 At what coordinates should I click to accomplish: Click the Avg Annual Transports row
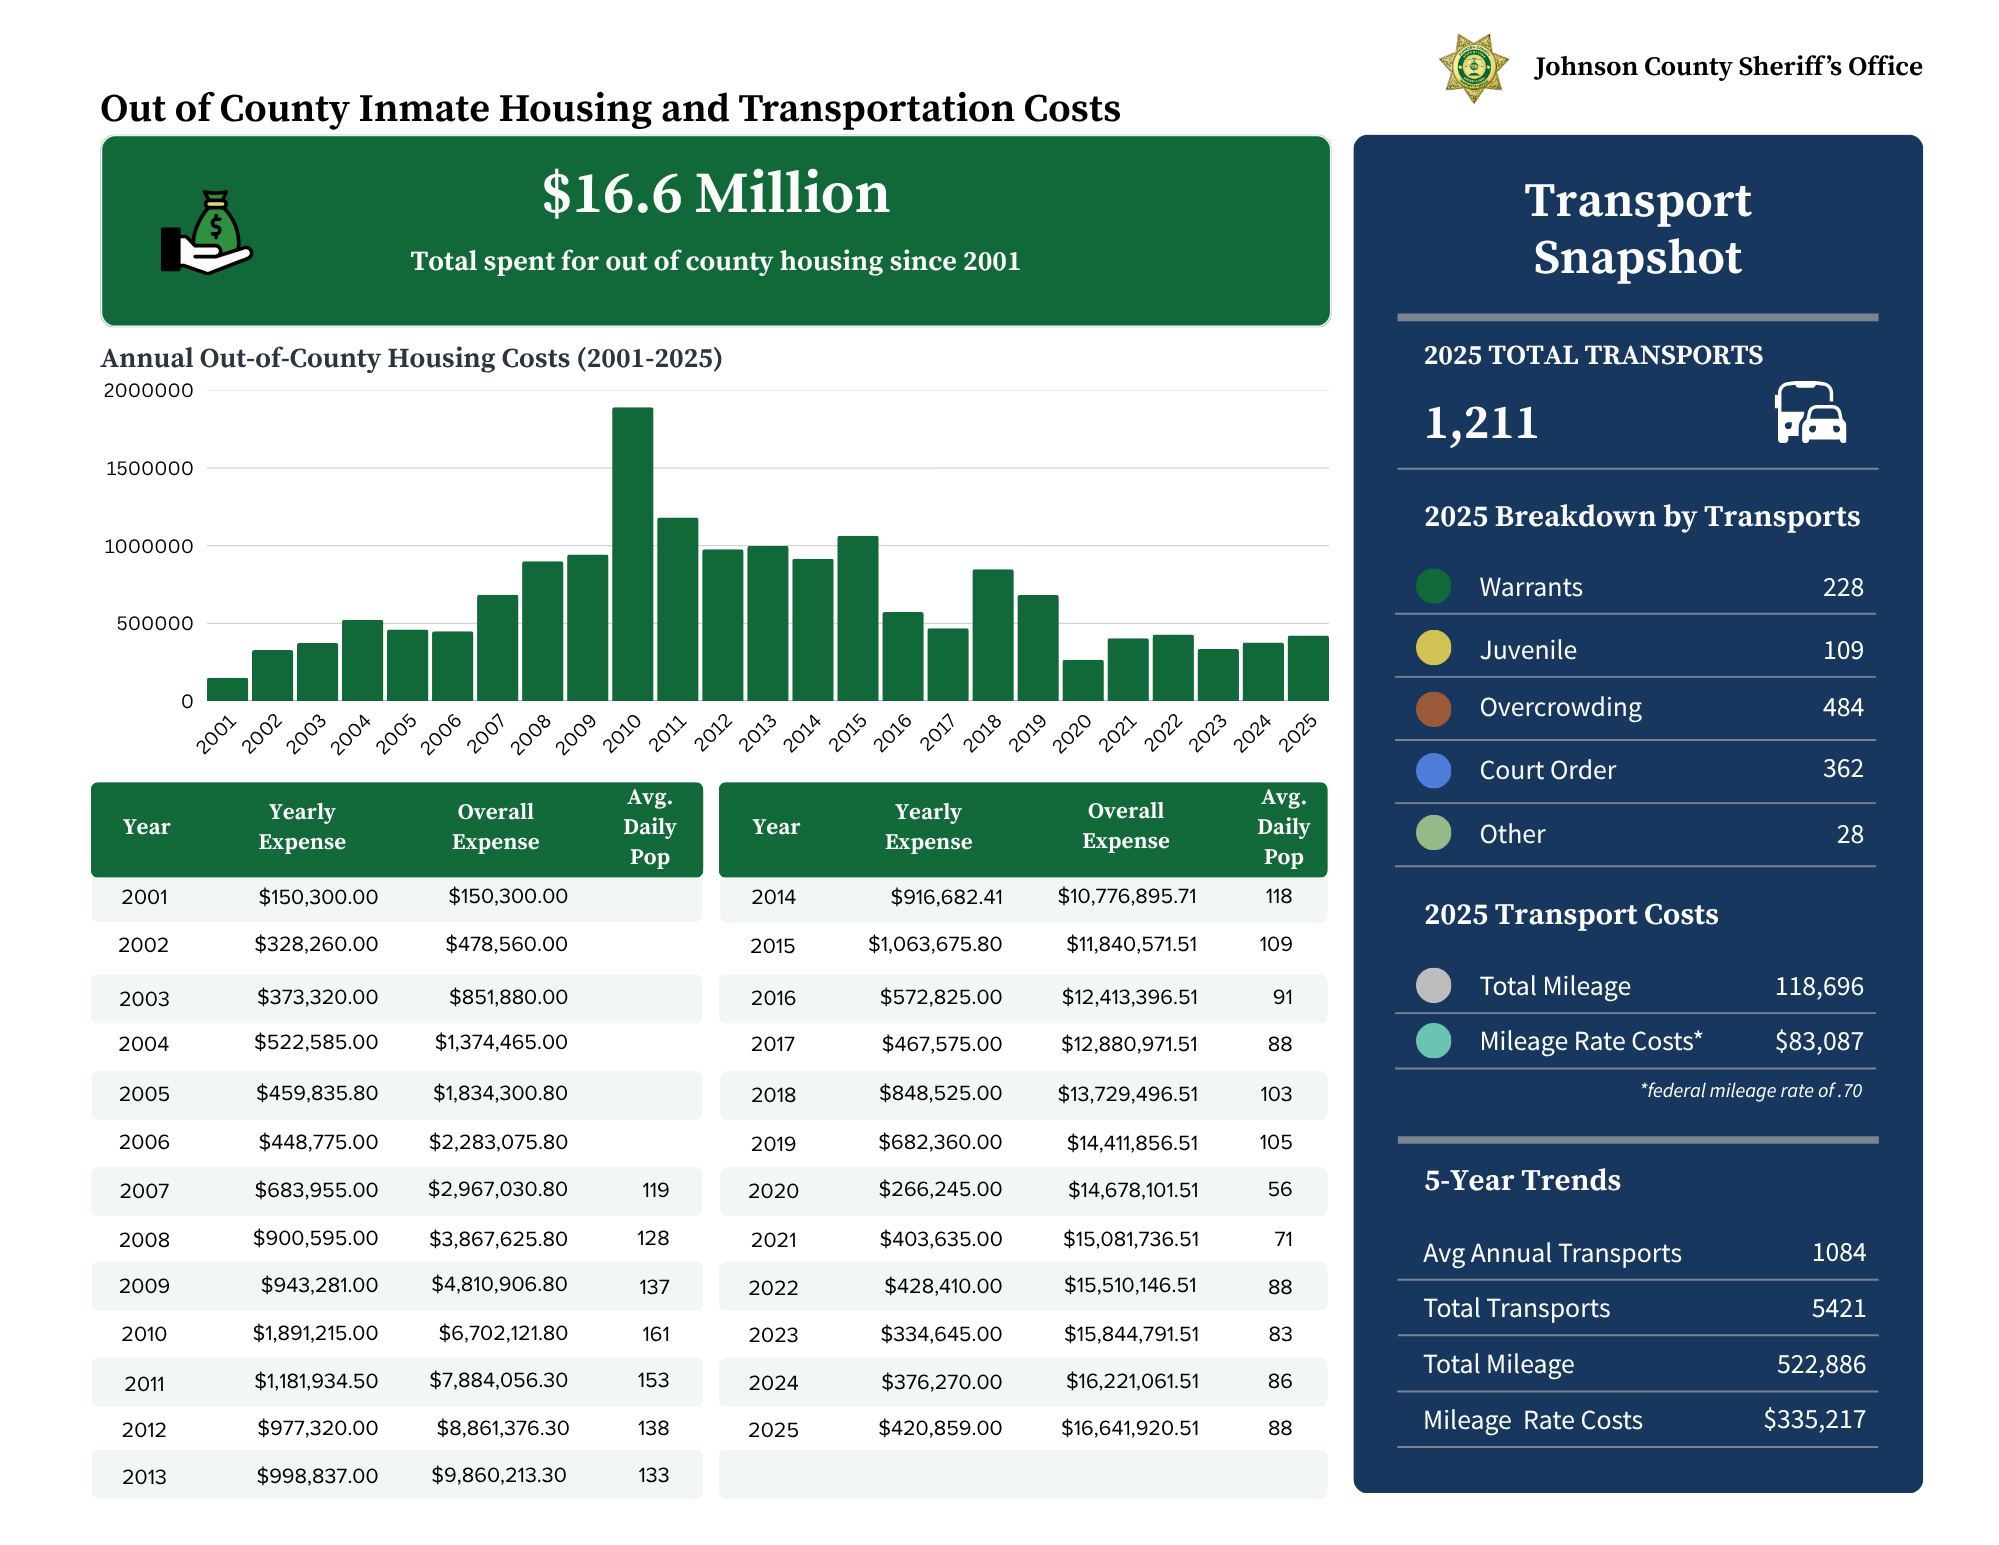click(x=1638, y=1252)
